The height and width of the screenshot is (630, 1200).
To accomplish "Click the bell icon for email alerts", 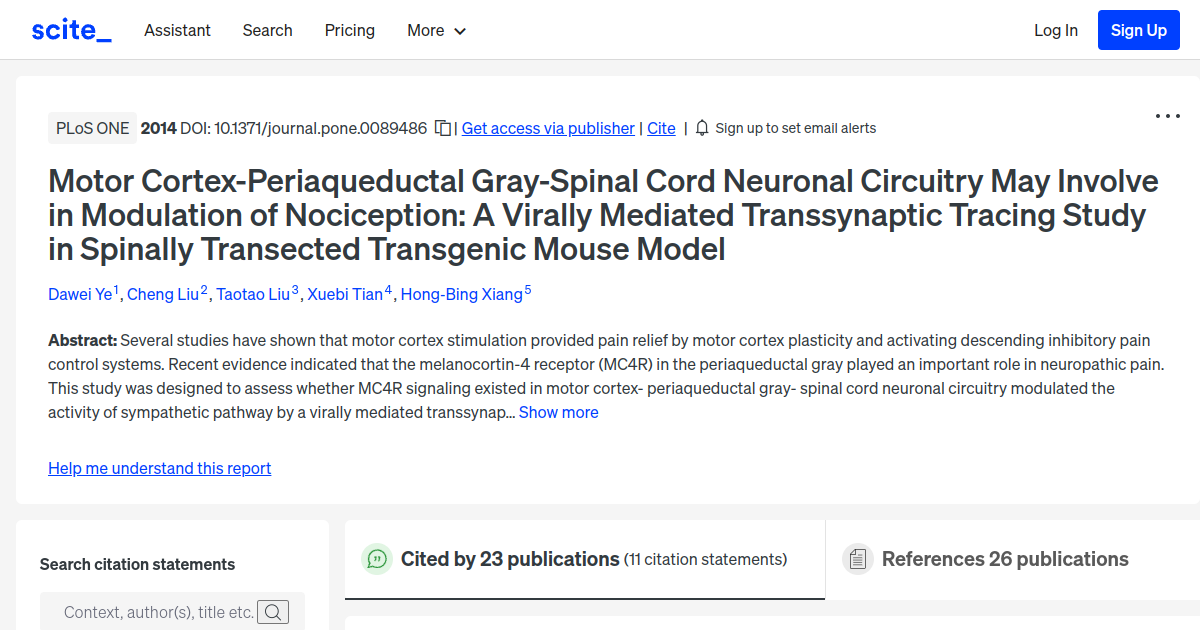I will pos(702,128).
